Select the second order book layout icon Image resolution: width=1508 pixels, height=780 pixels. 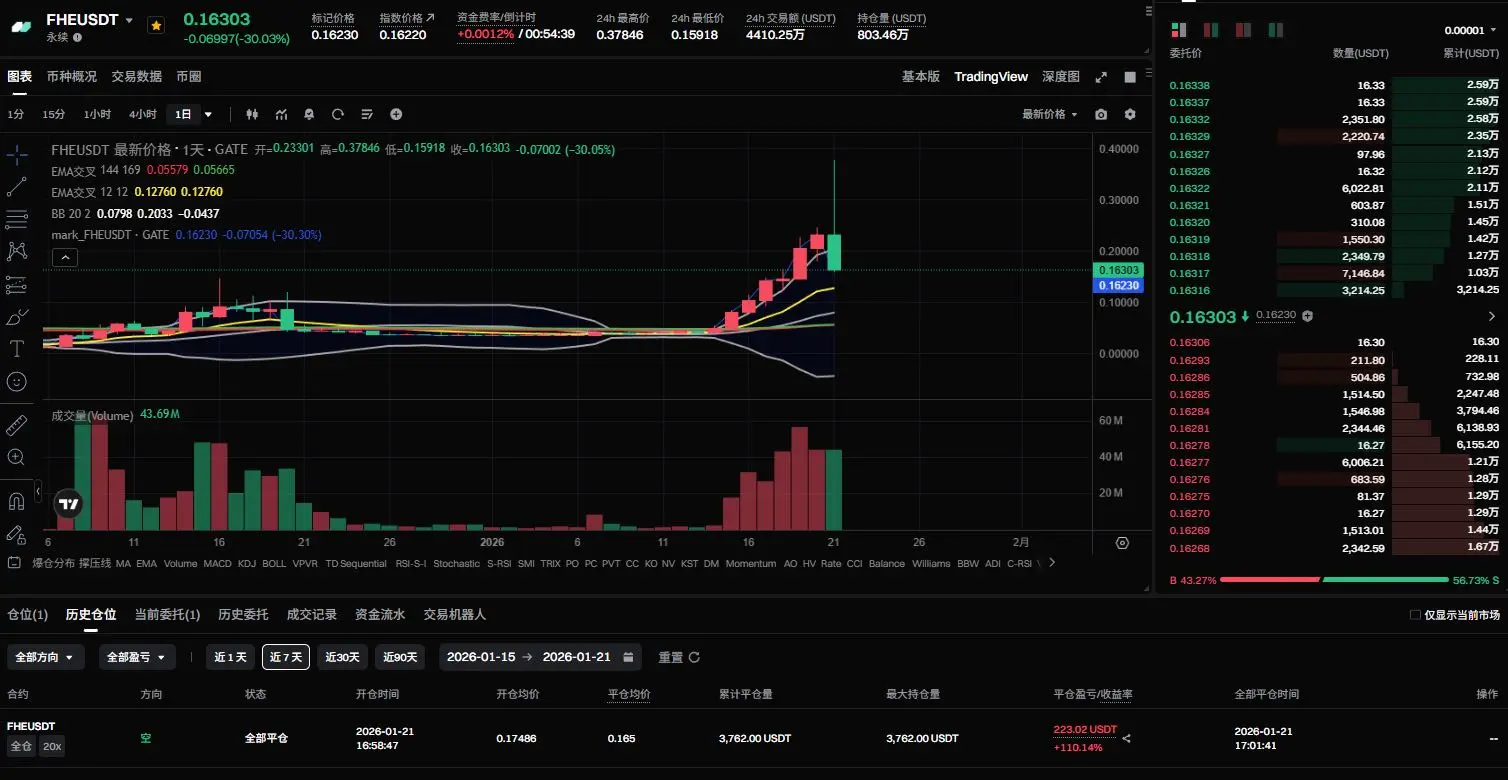coord(1211,30)
